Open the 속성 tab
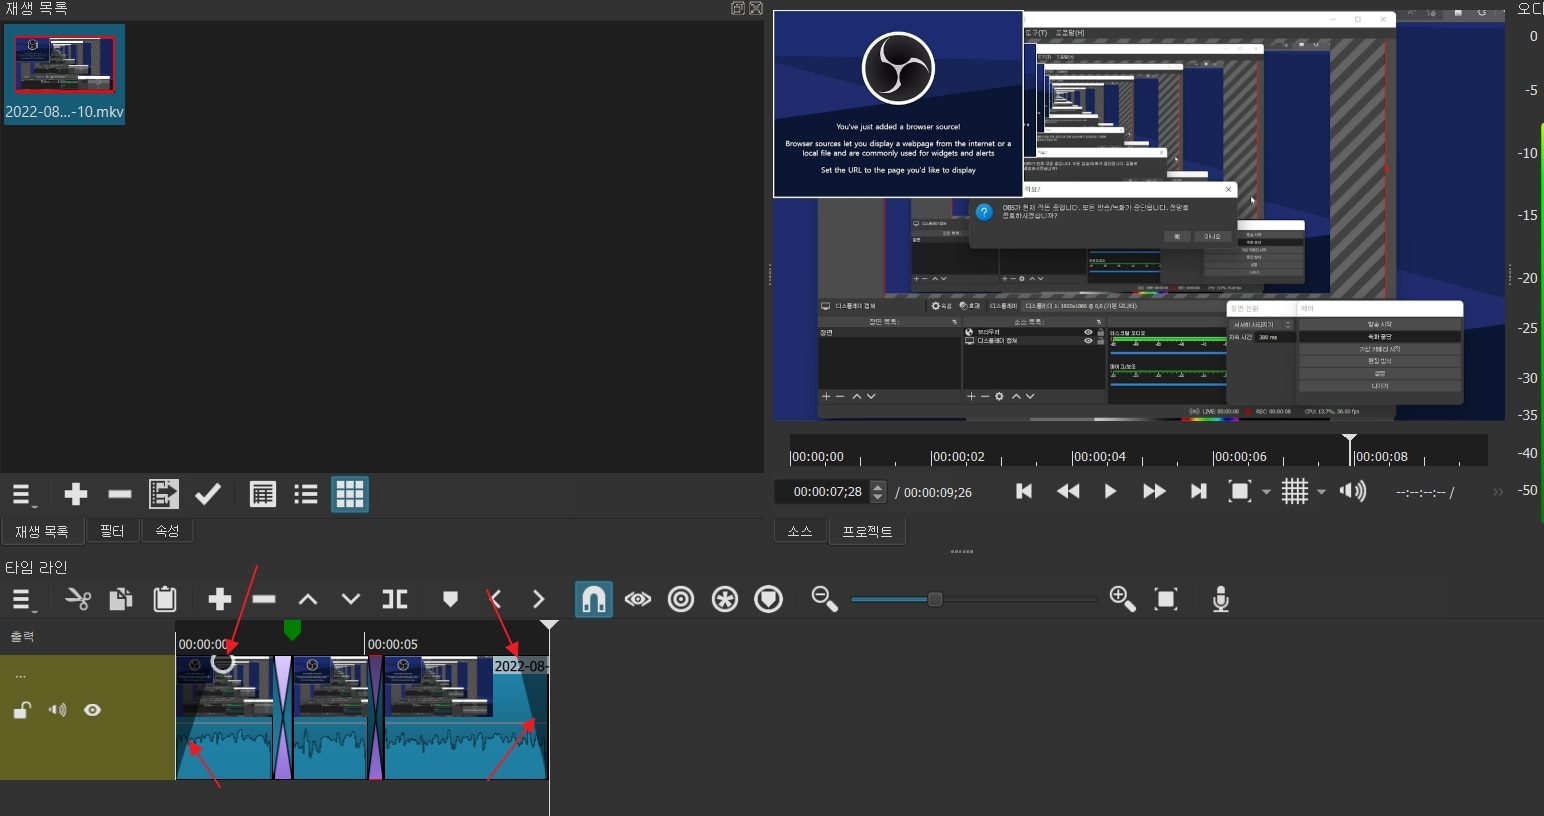The height and width of the screenshot is (816, 1544). pyautogui.click(x=167, y=531)
